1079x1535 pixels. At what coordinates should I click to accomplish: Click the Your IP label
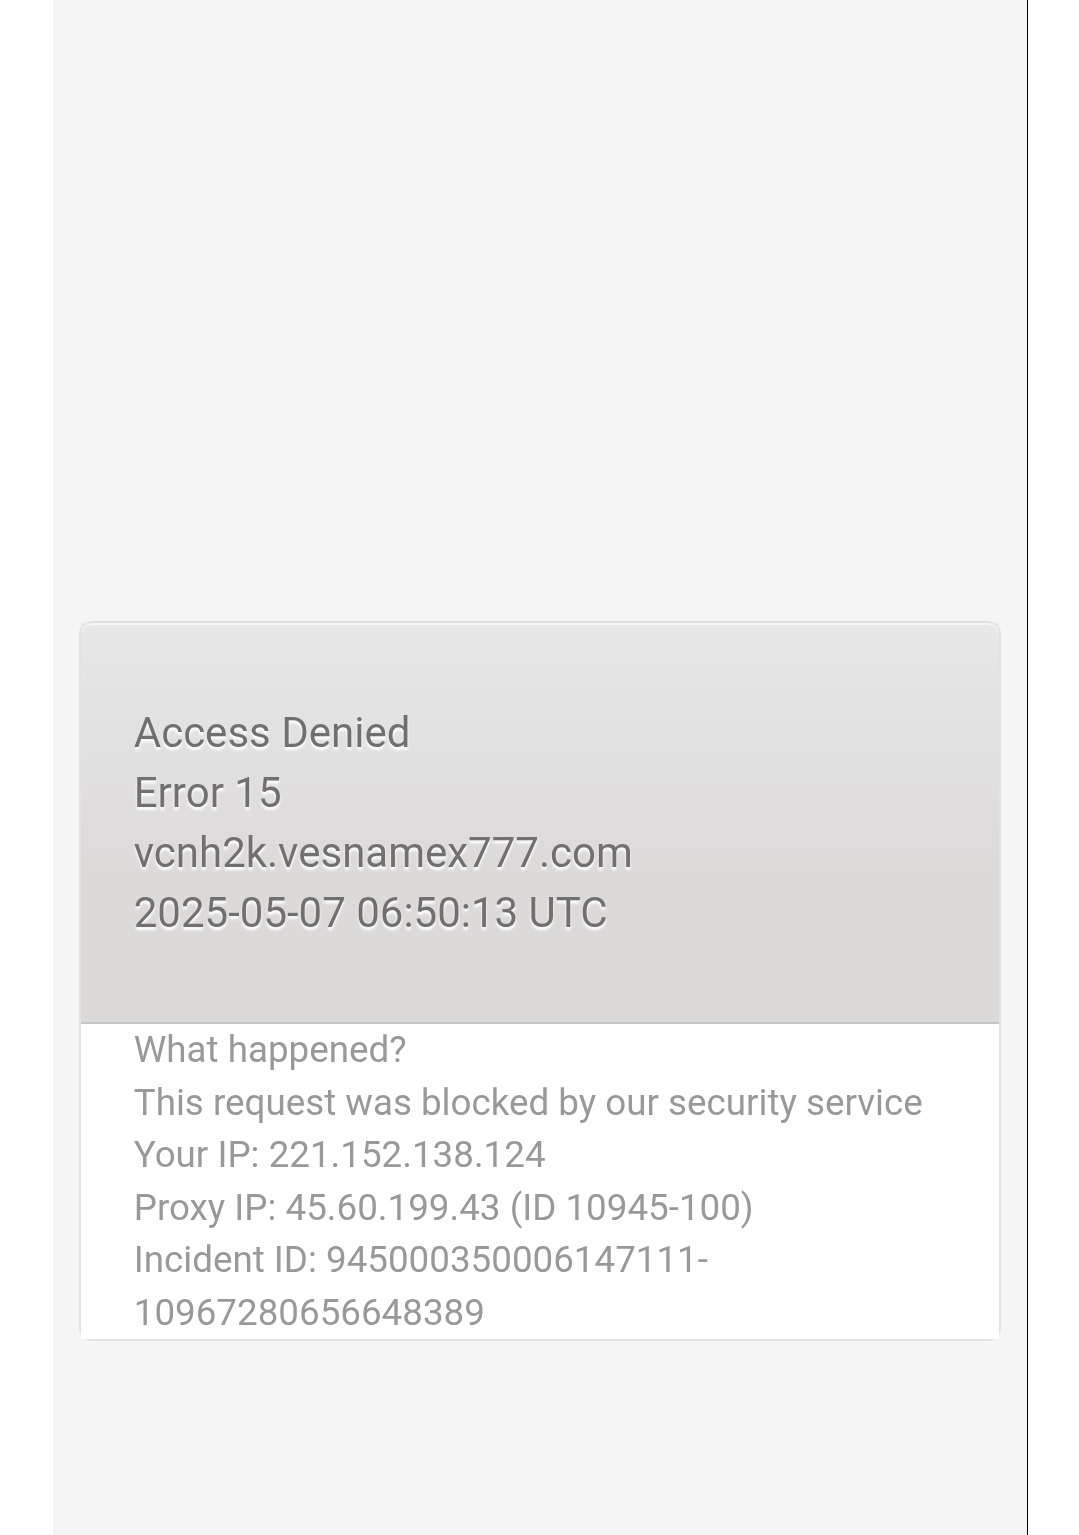pyautogui.click(x=197, y=1155)
